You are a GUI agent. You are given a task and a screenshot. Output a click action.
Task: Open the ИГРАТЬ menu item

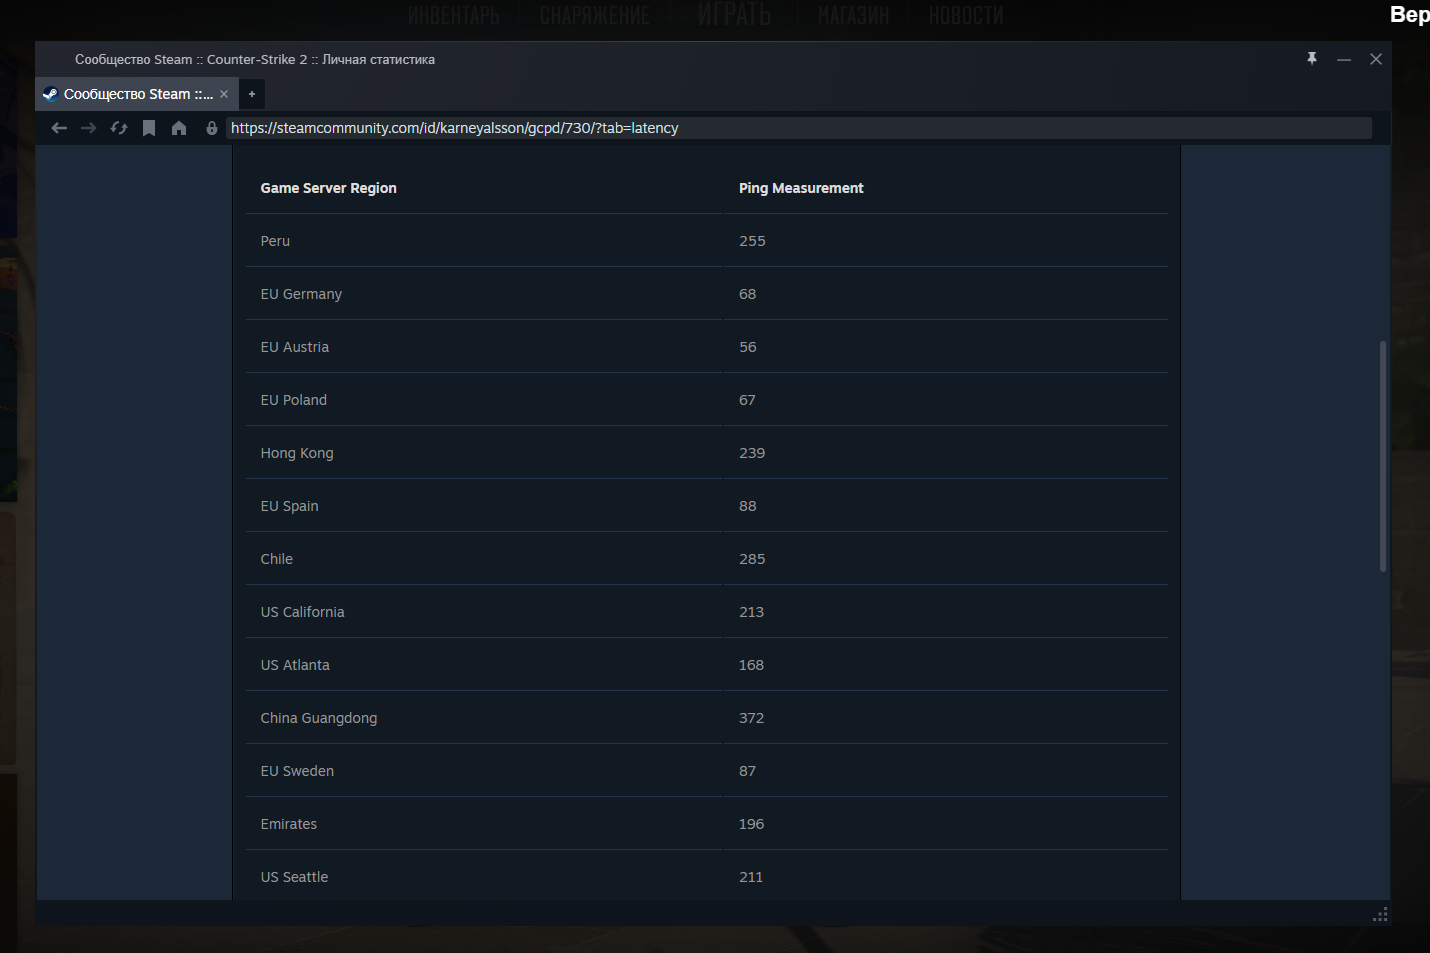point(735,15)
